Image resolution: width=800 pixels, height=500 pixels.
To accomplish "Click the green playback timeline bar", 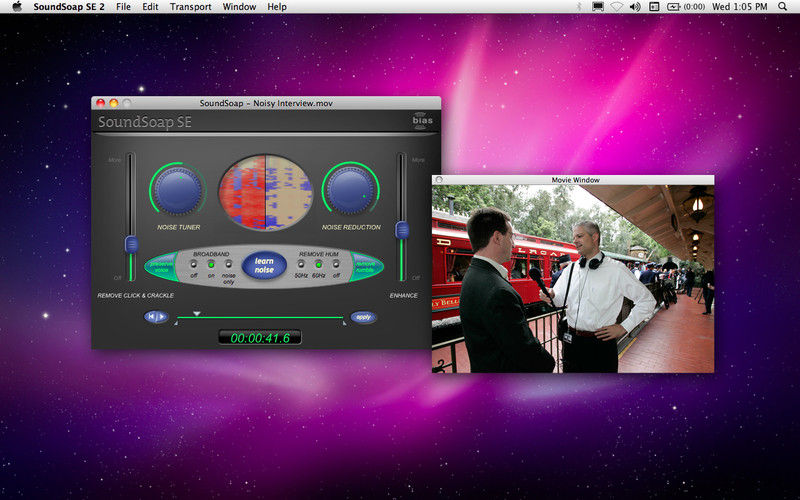I will [x=260, y=317].
